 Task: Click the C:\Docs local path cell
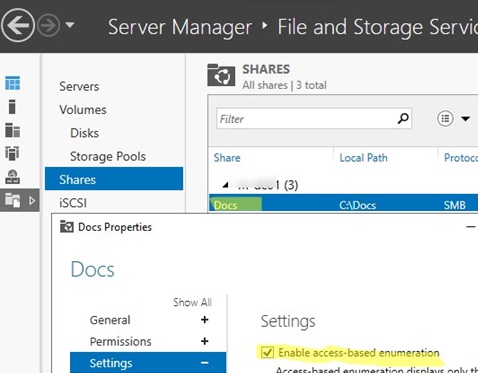point(357,205)
